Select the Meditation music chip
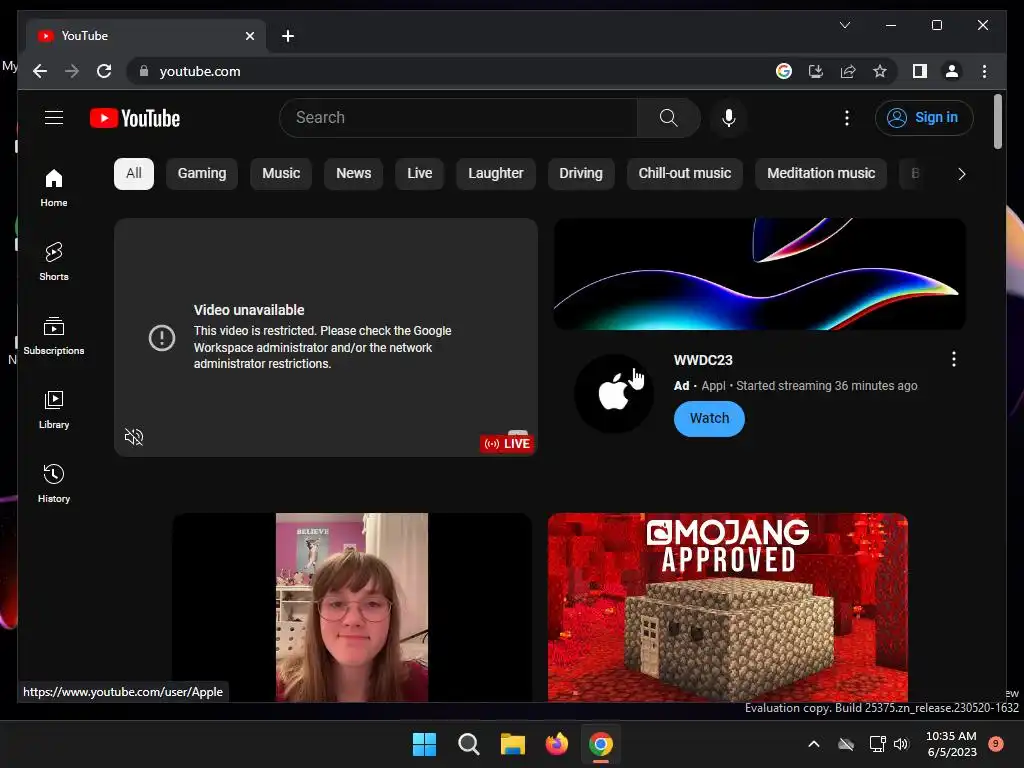This screenshot has height=768, width=1024. tap(821, 174)
